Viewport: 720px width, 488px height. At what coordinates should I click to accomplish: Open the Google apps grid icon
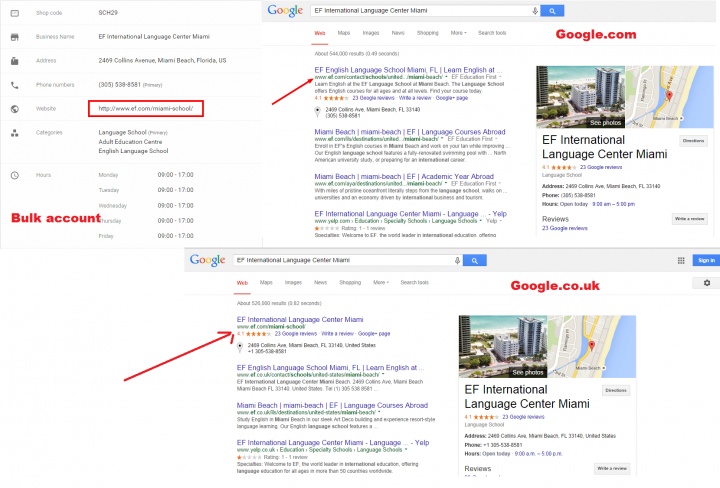pyautogui.click(x=681, y=260)
